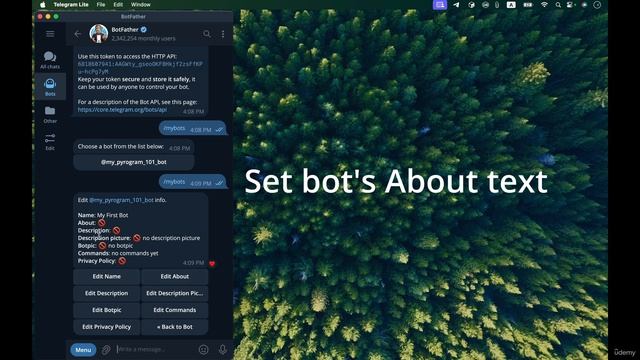Click the Edit About button
Viewport: 640px width, 360px height.
point(175,276)
